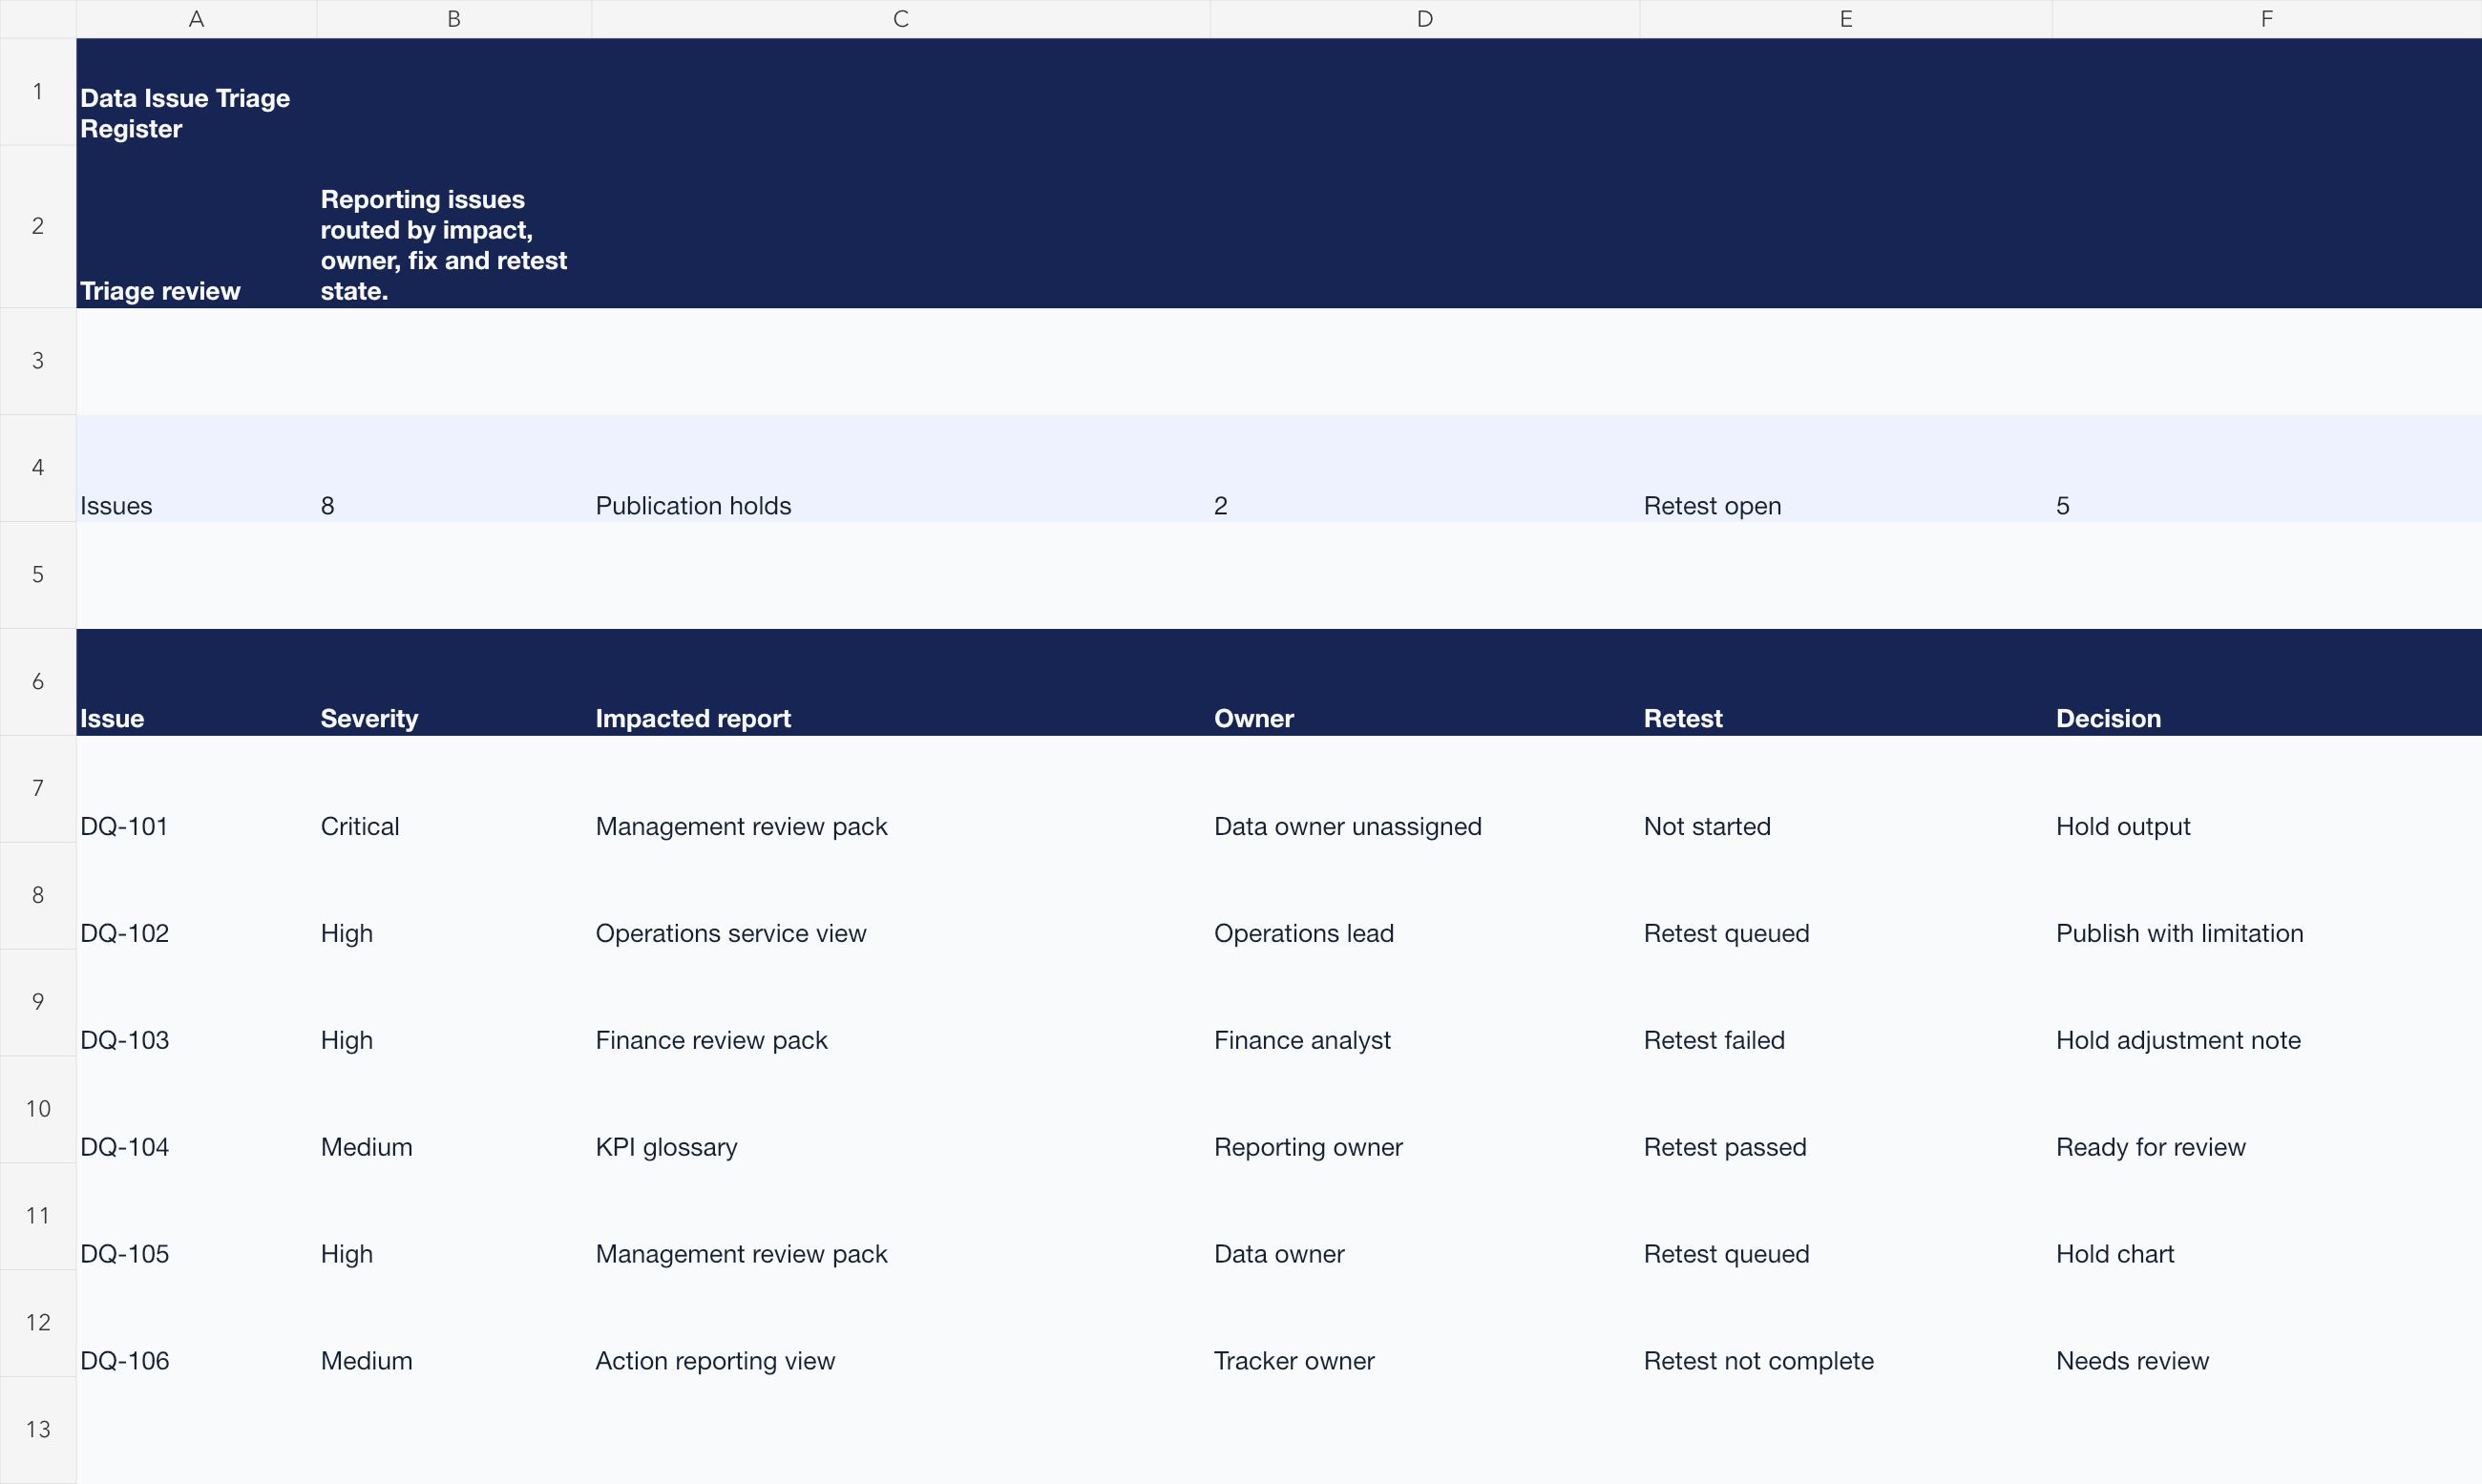Screen dimensions: 2482x1484
Task: Select the DQ-104 cell
Action: [x=196, y=1110]
